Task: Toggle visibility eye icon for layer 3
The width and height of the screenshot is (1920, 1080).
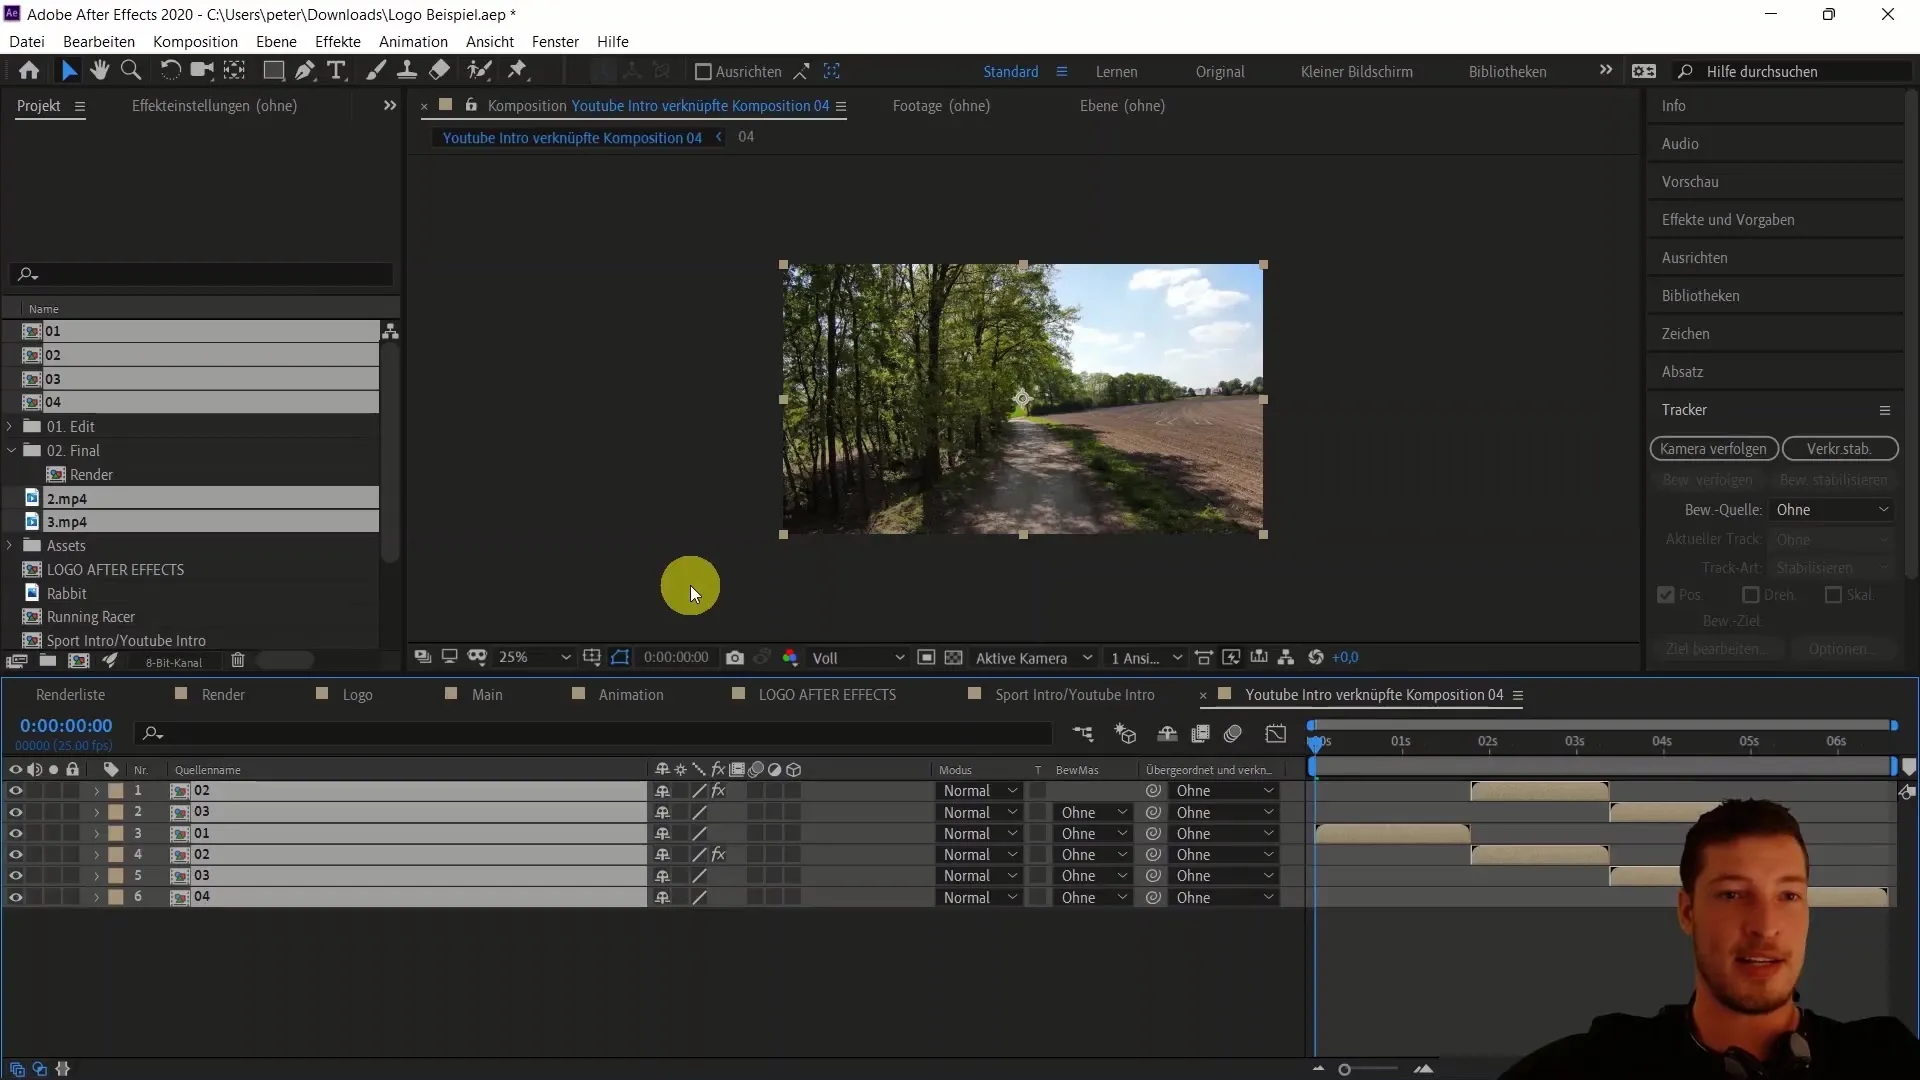Action: coord(15,832)
